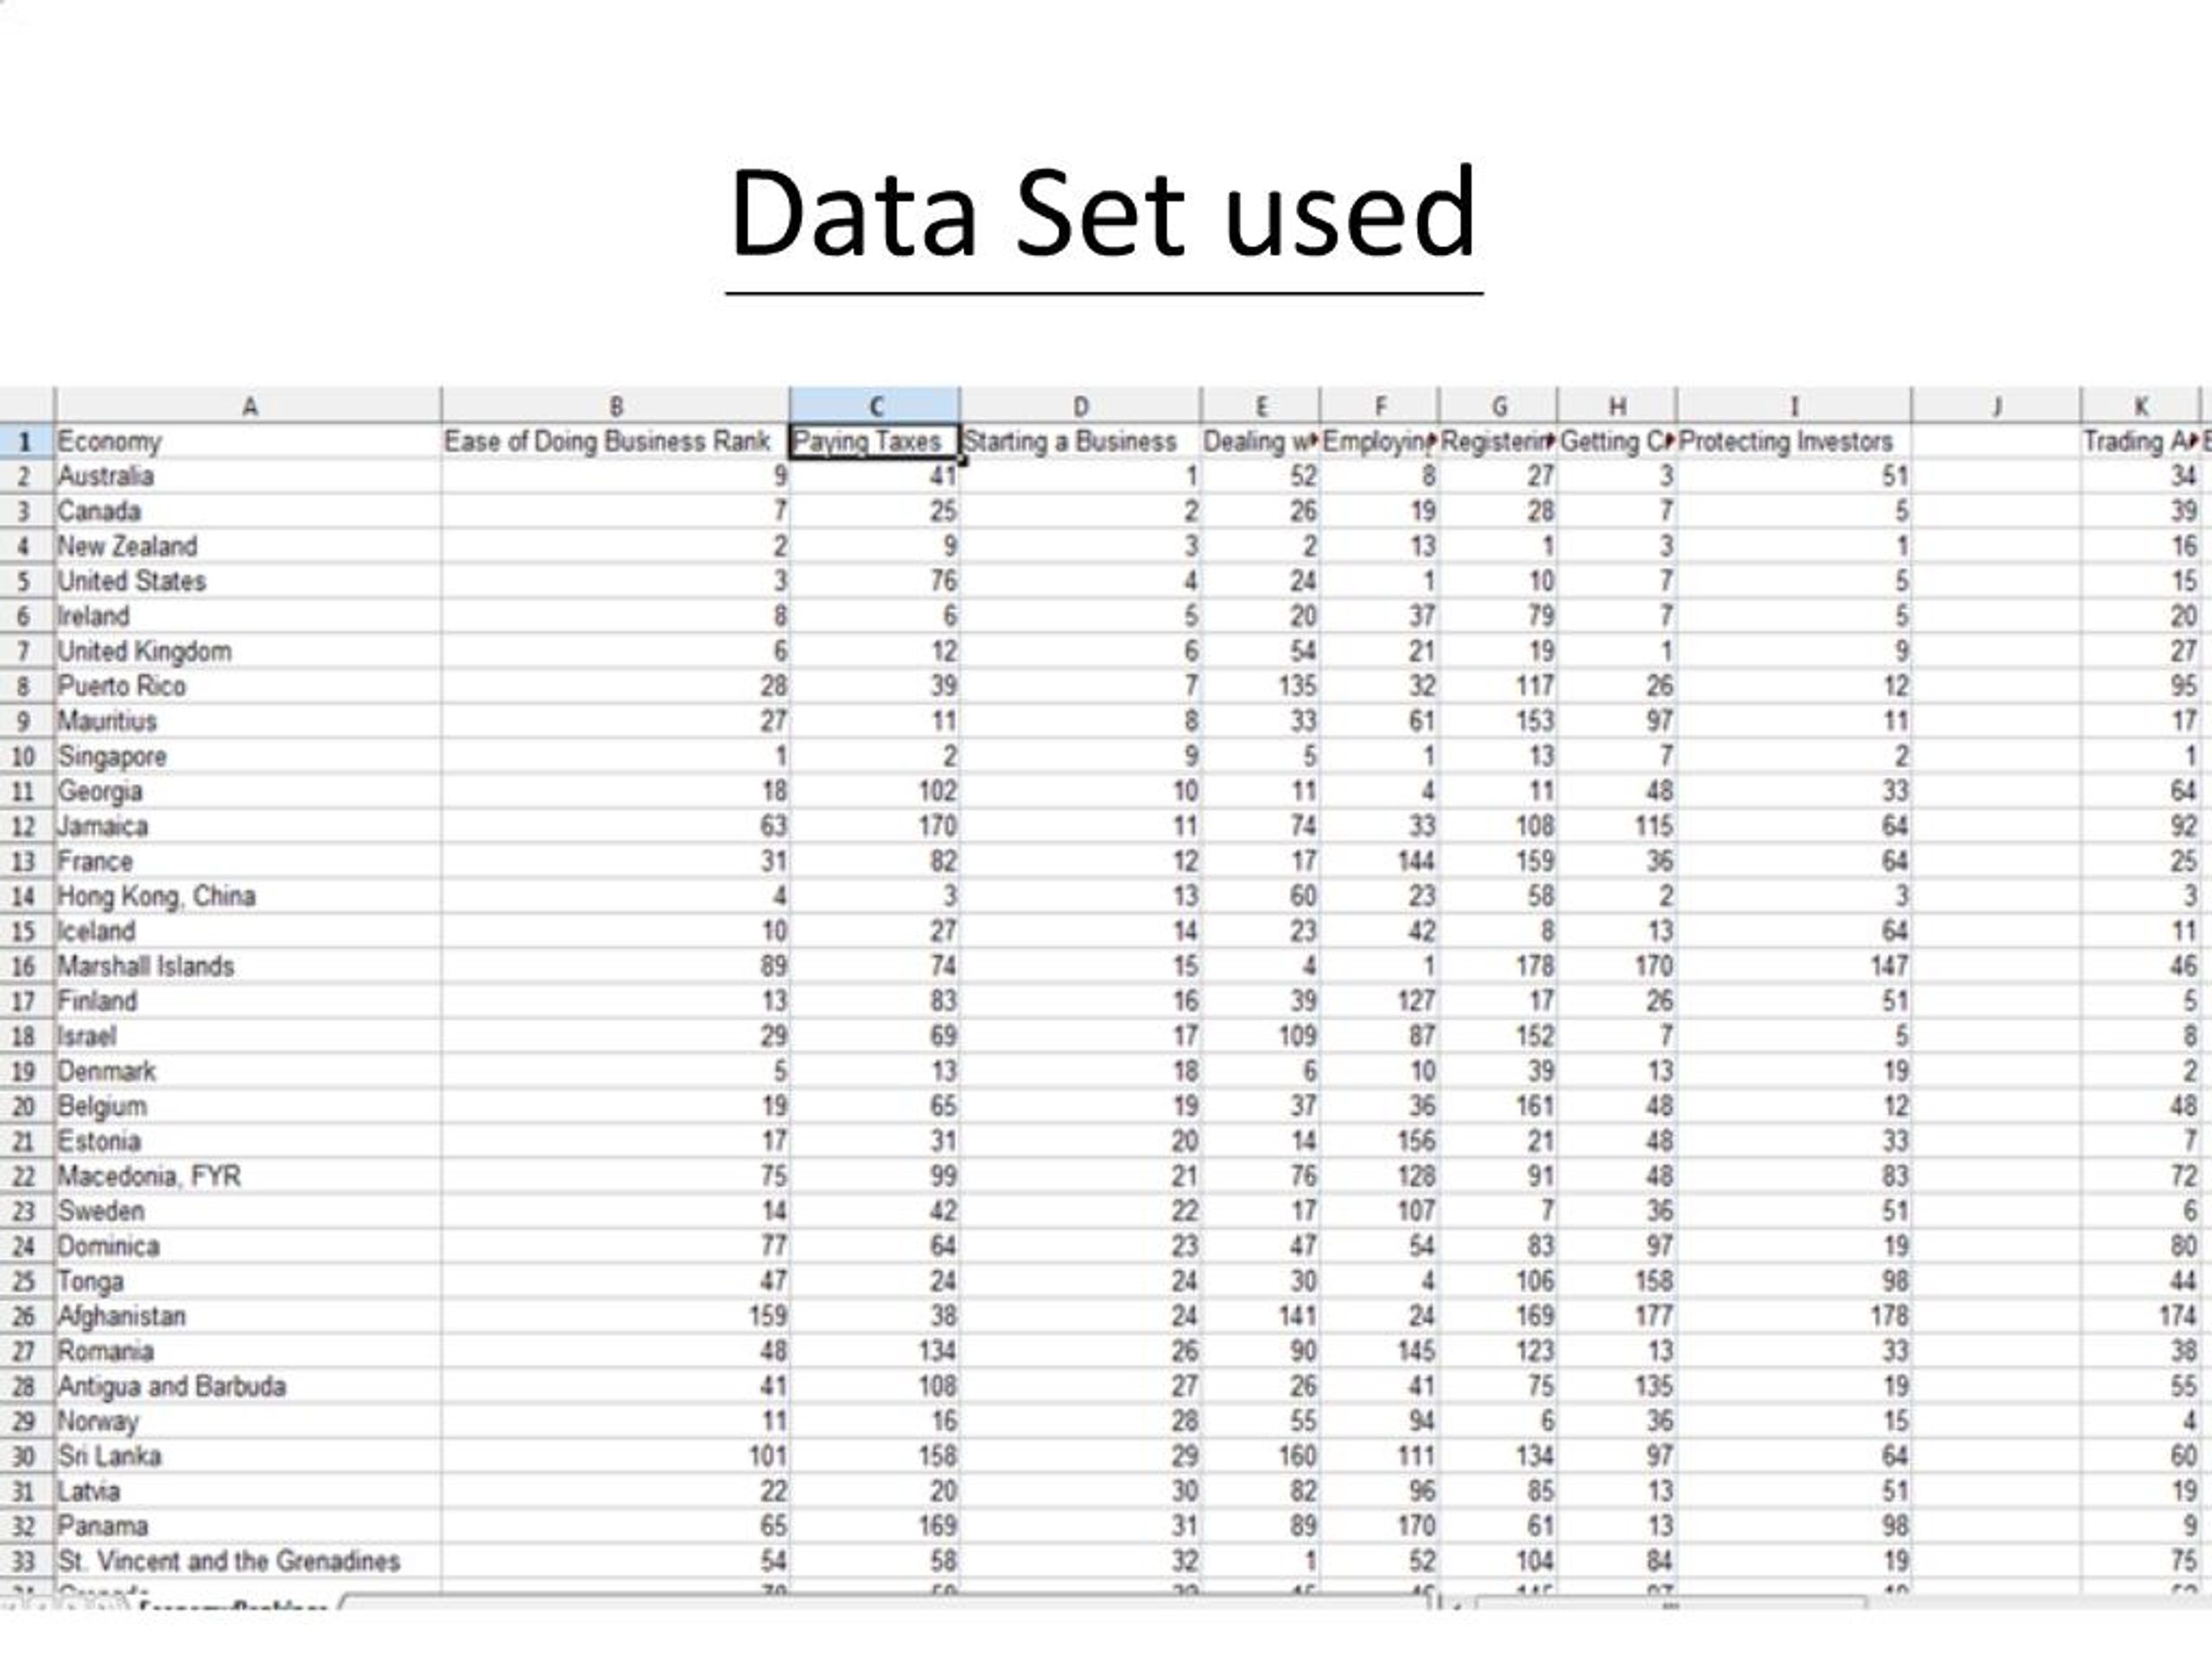The width and height of the screenshot is (2212, 1659).
Task: Click the horizontal scrollbar at sheet bottom
Action: 1670,1603
